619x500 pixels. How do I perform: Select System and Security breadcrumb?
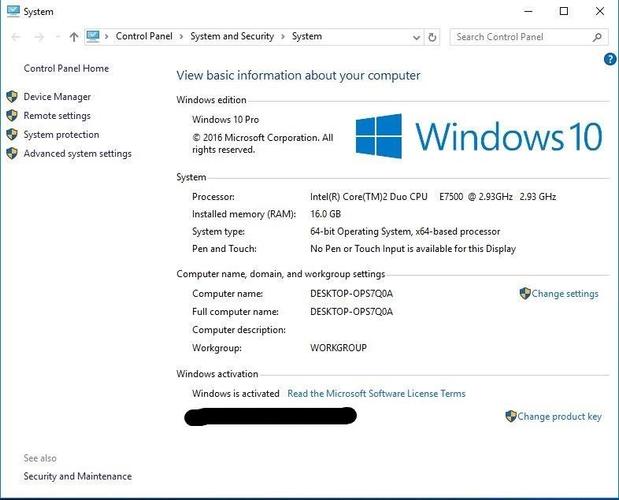coord(232,36)
